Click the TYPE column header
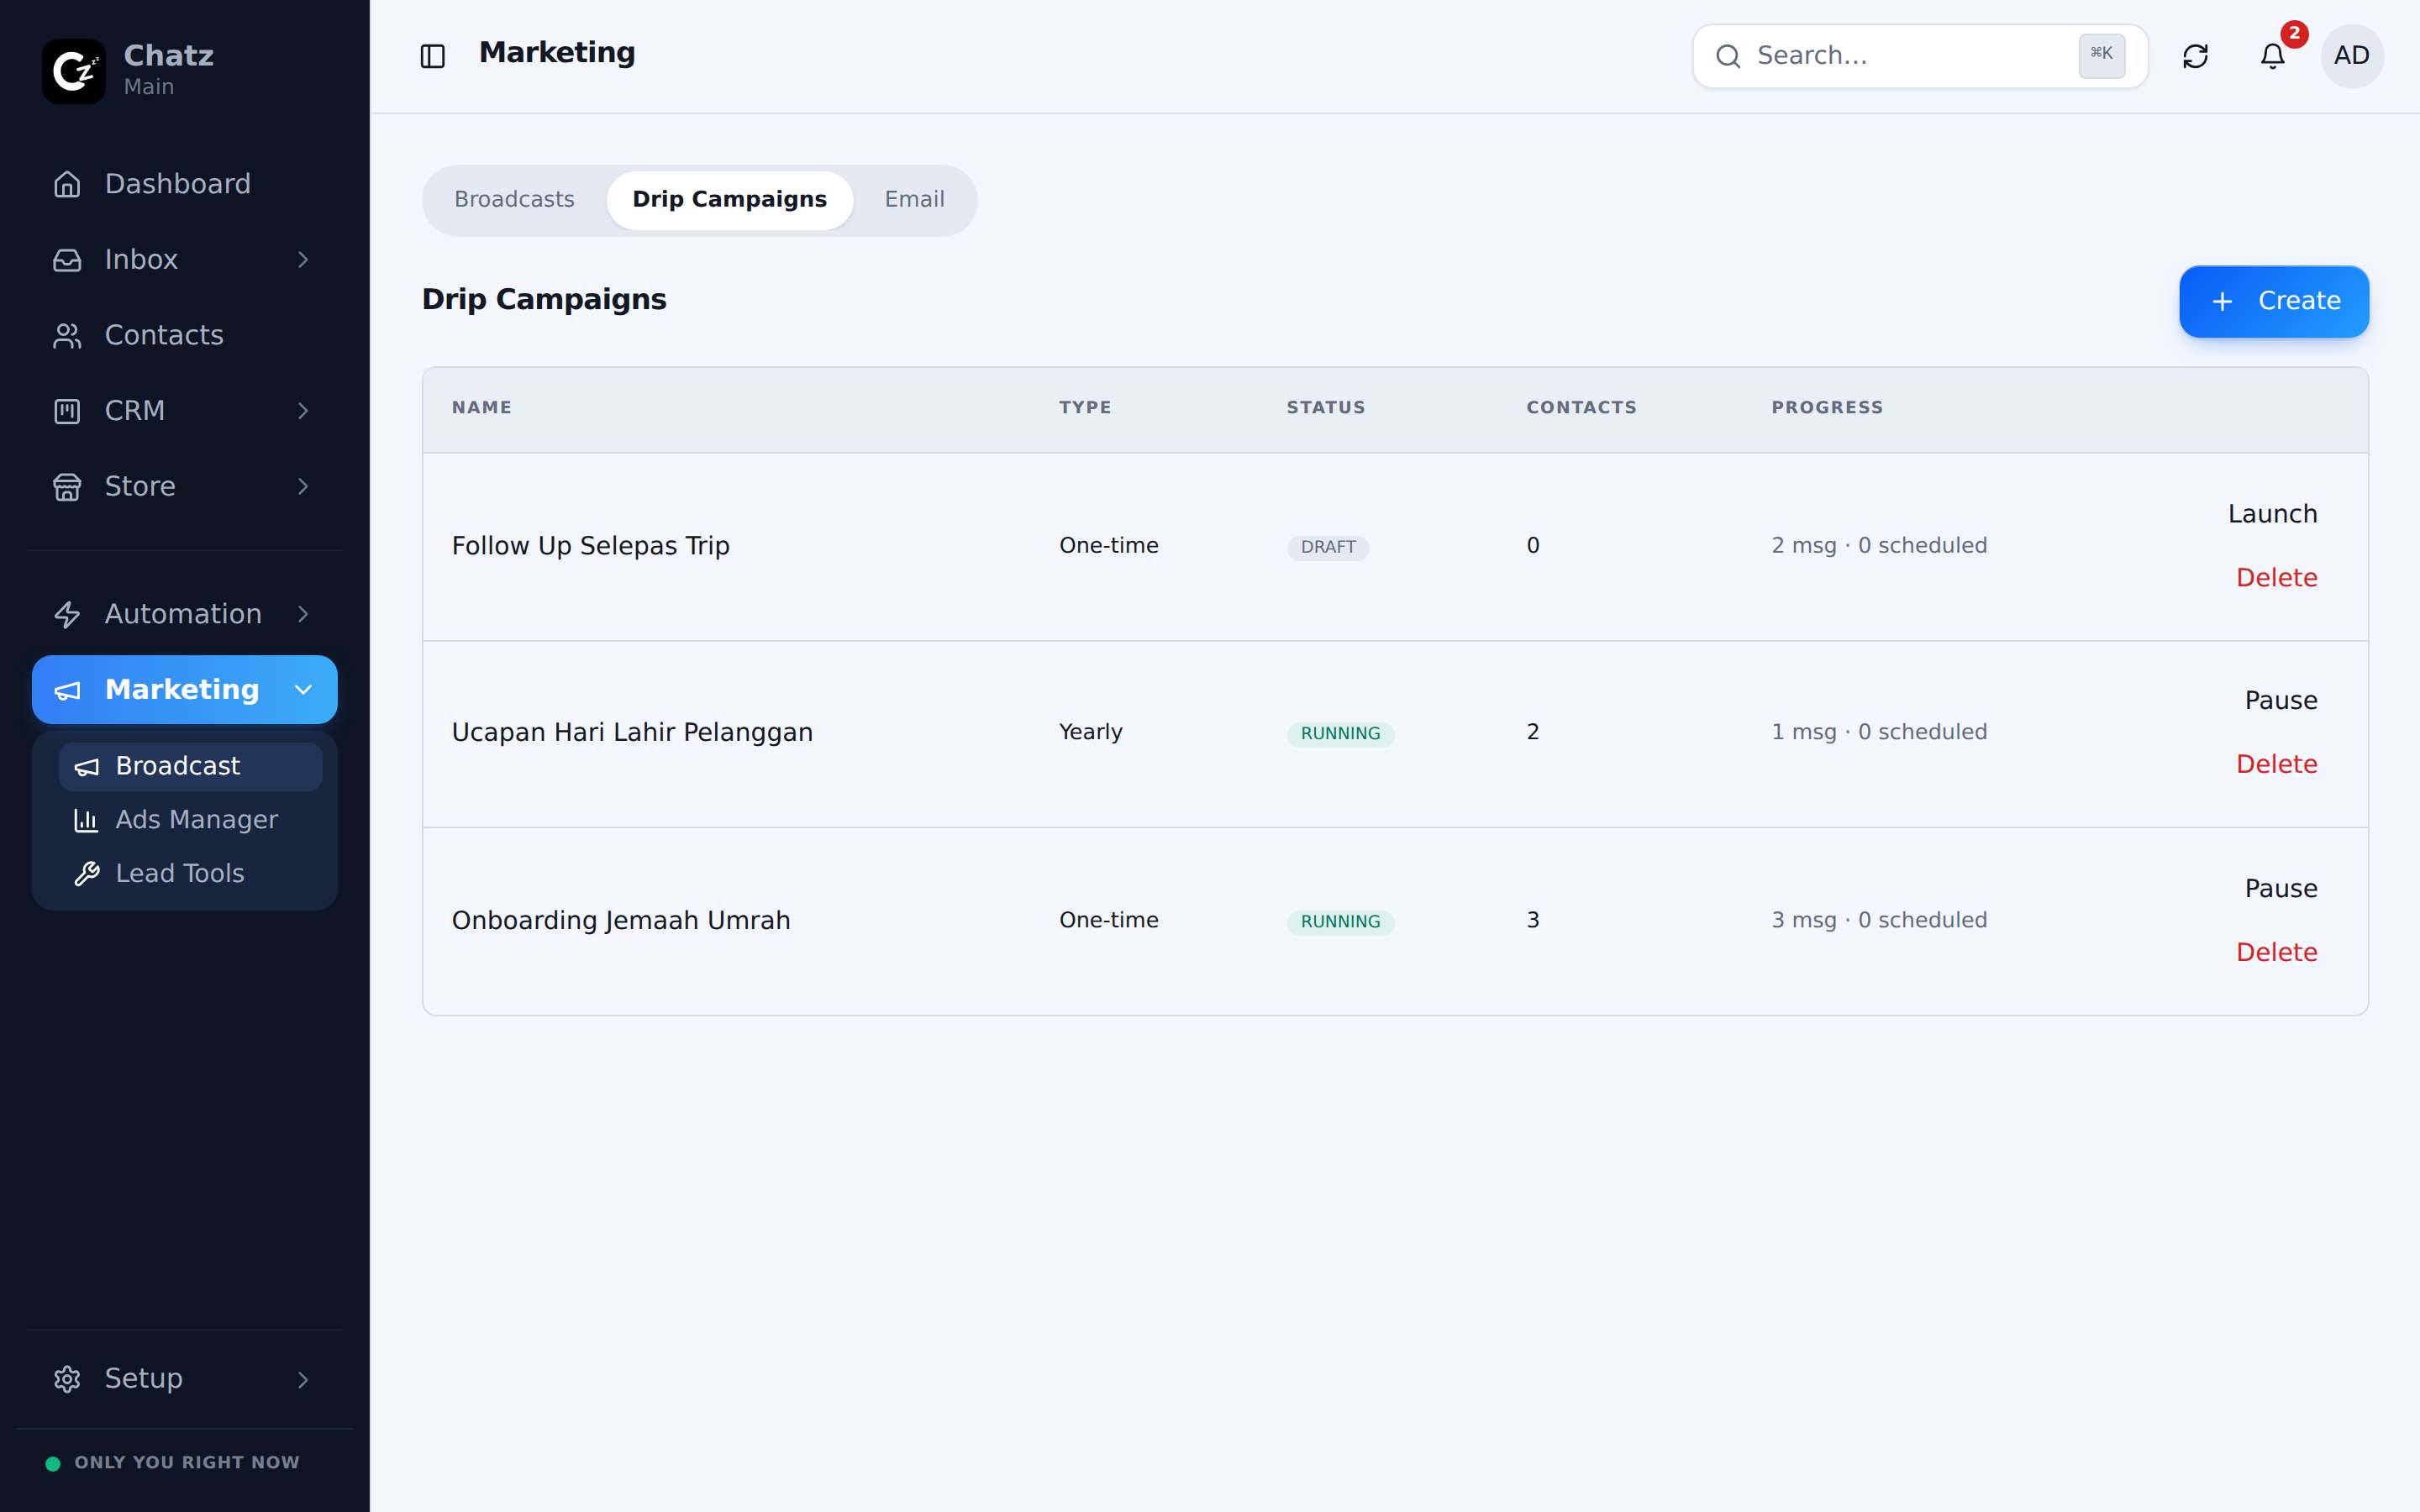Viewport: 2420px width, 1512px height. click(x=1085, y=408)
